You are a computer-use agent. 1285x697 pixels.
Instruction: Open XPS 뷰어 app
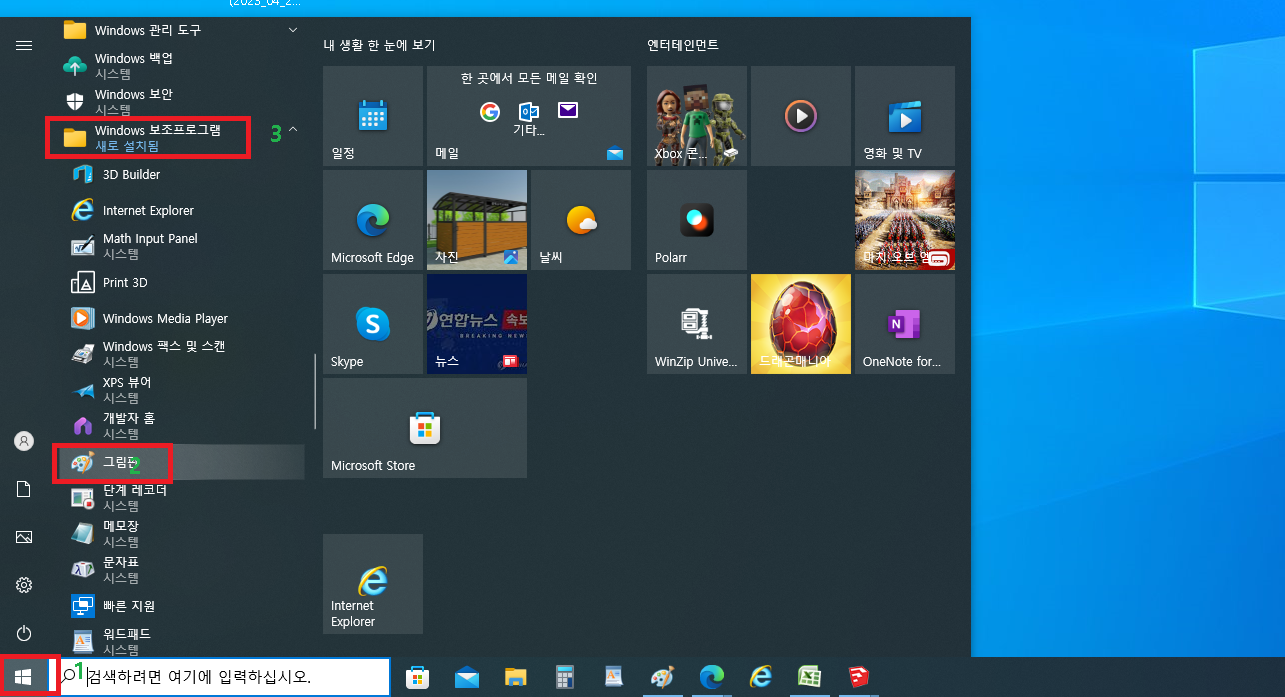tap(180, 390)
